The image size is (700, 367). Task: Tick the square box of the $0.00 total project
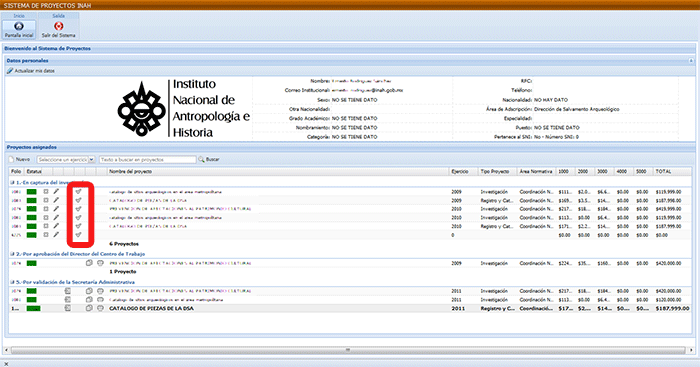click(46, 234)
